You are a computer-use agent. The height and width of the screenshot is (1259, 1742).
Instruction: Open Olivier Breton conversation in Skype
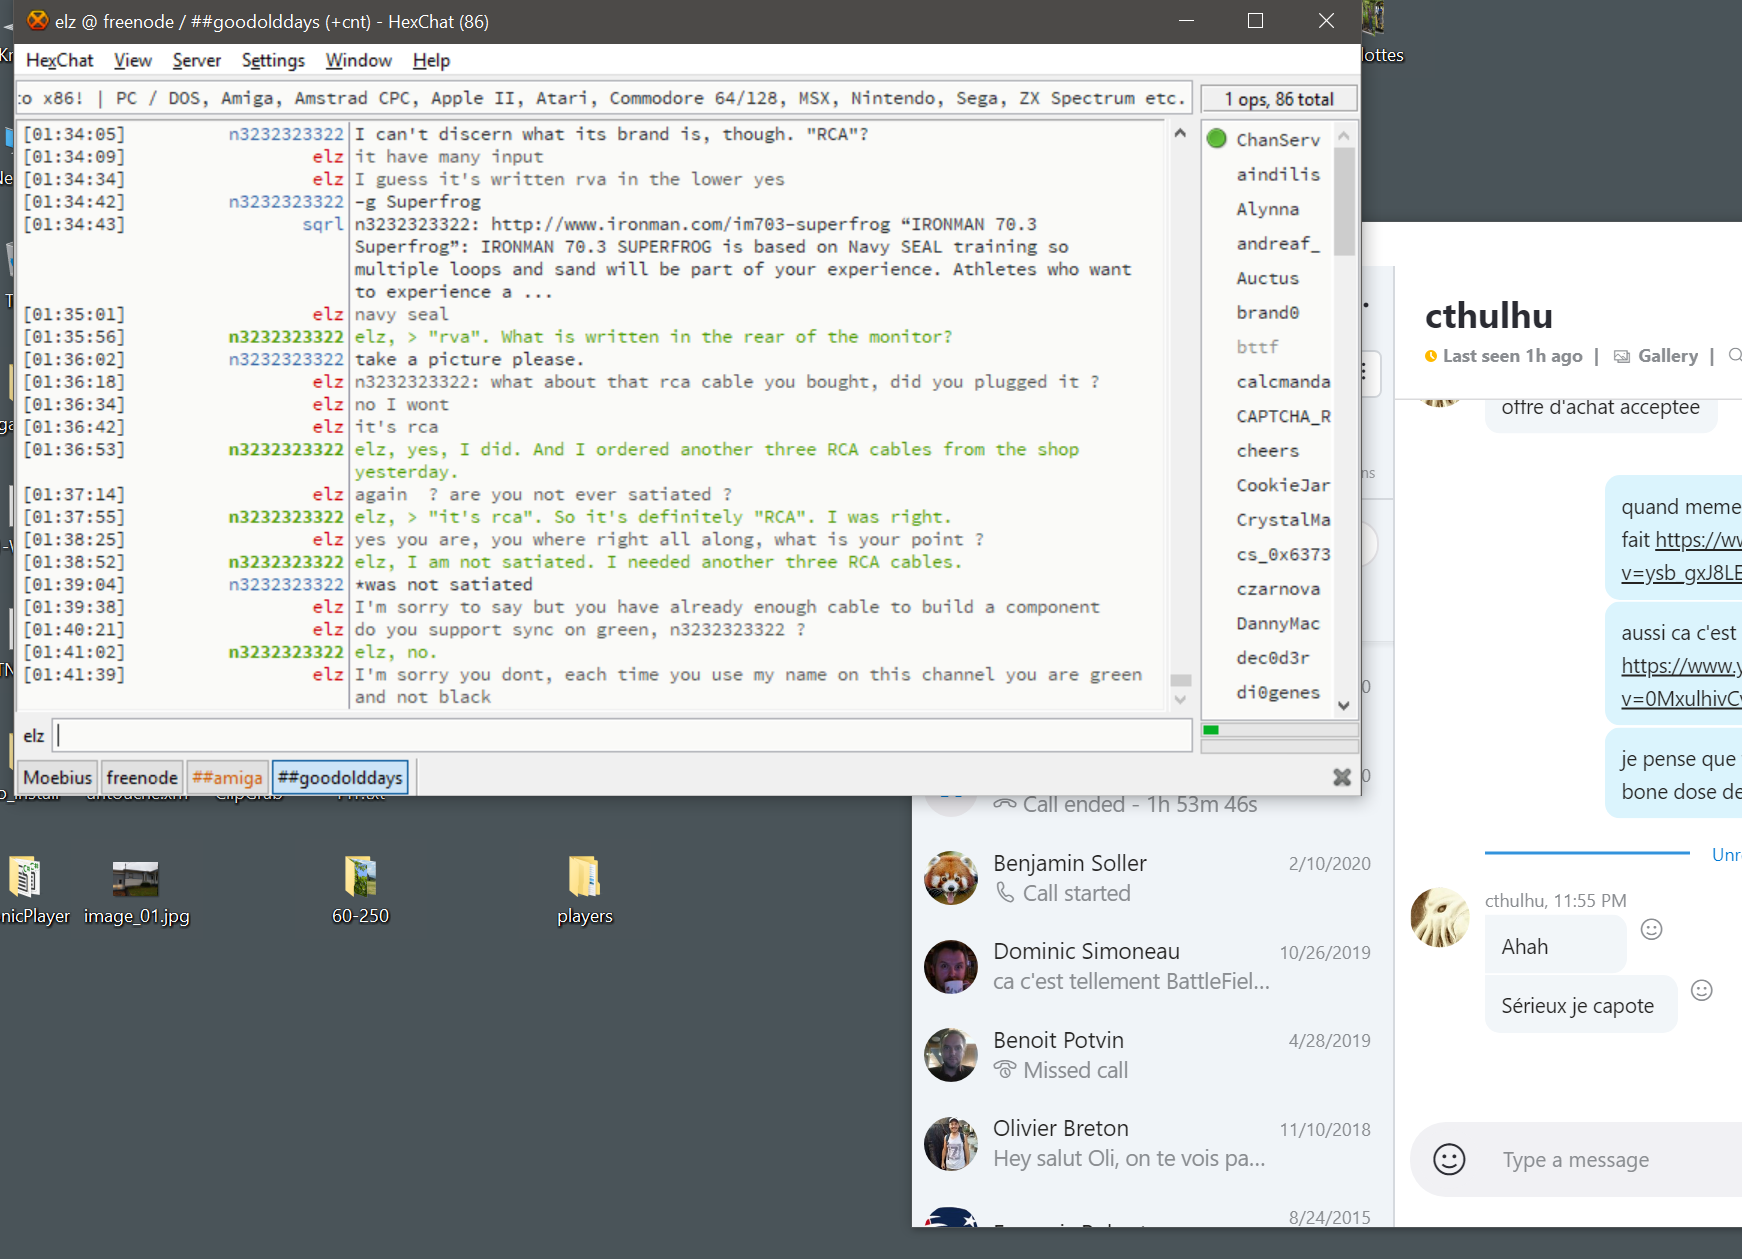[1150, 1143]
